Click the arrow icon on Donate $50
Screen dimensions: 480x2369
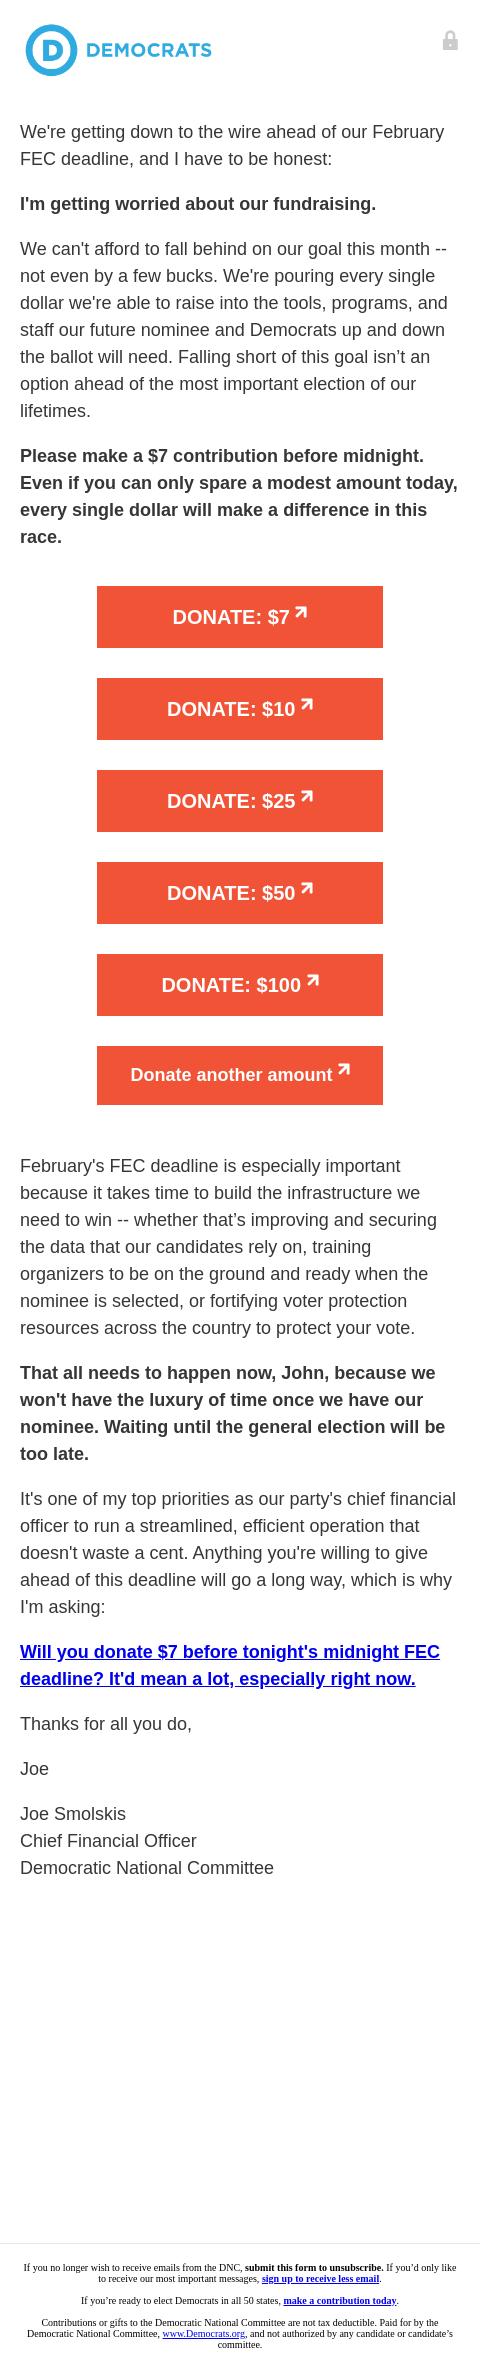point(307,889)
